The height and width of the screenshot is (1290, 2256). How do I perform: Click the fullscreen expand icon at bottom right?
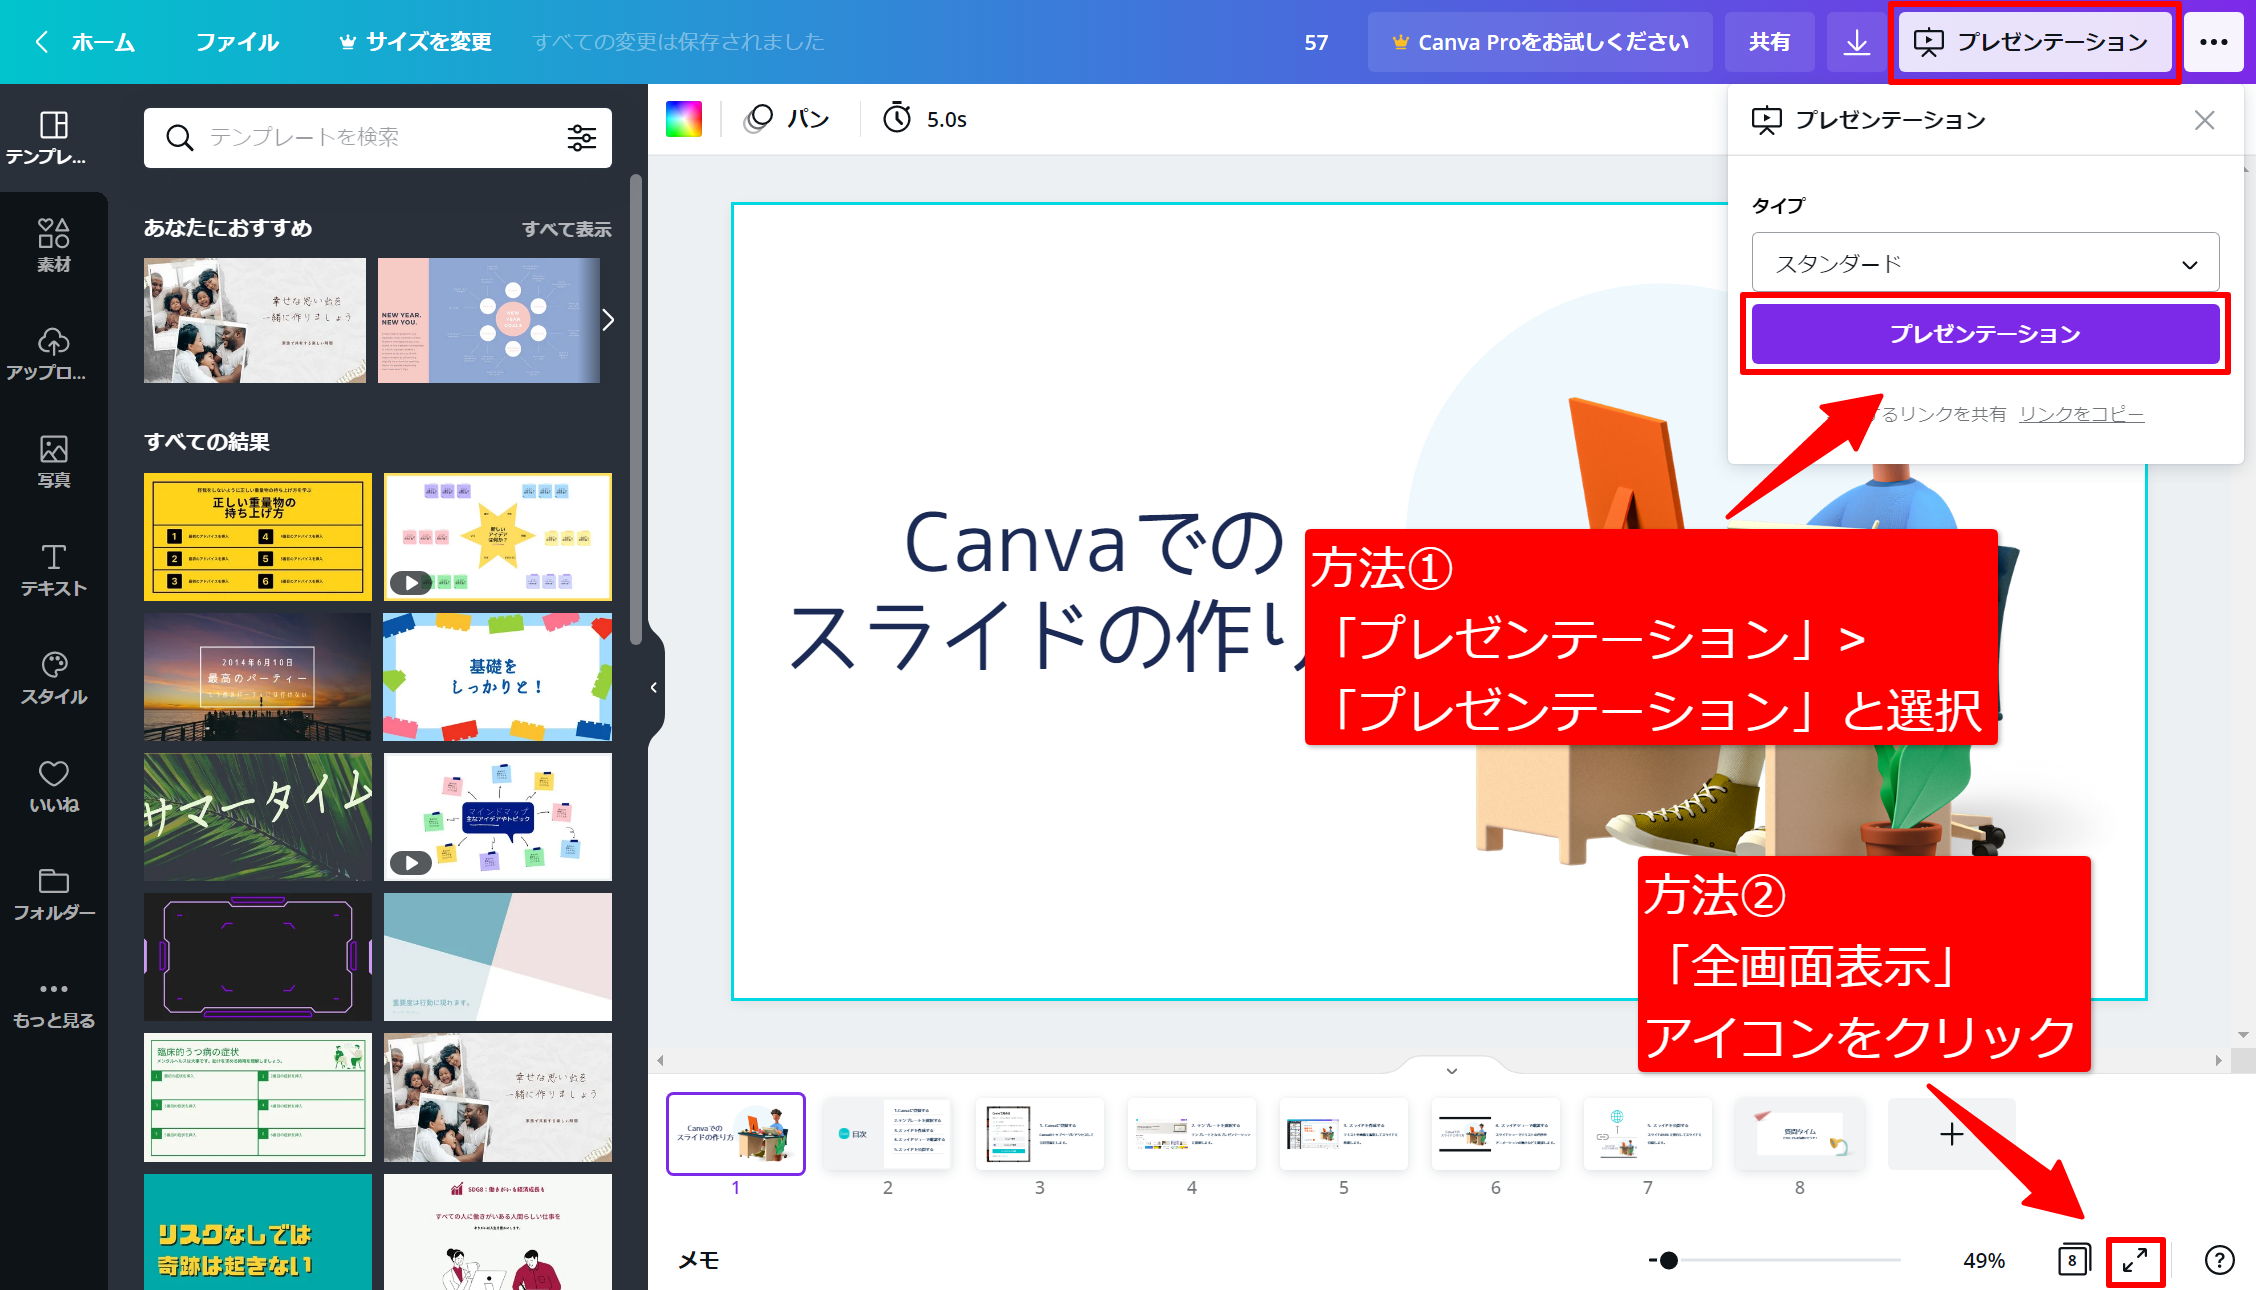pyautogui.click(x=2135, y=1260)
